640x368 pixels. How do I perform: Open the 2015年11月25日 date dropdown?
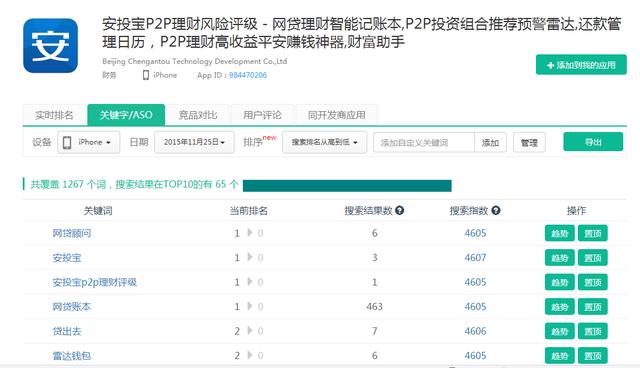click(194, 142)
